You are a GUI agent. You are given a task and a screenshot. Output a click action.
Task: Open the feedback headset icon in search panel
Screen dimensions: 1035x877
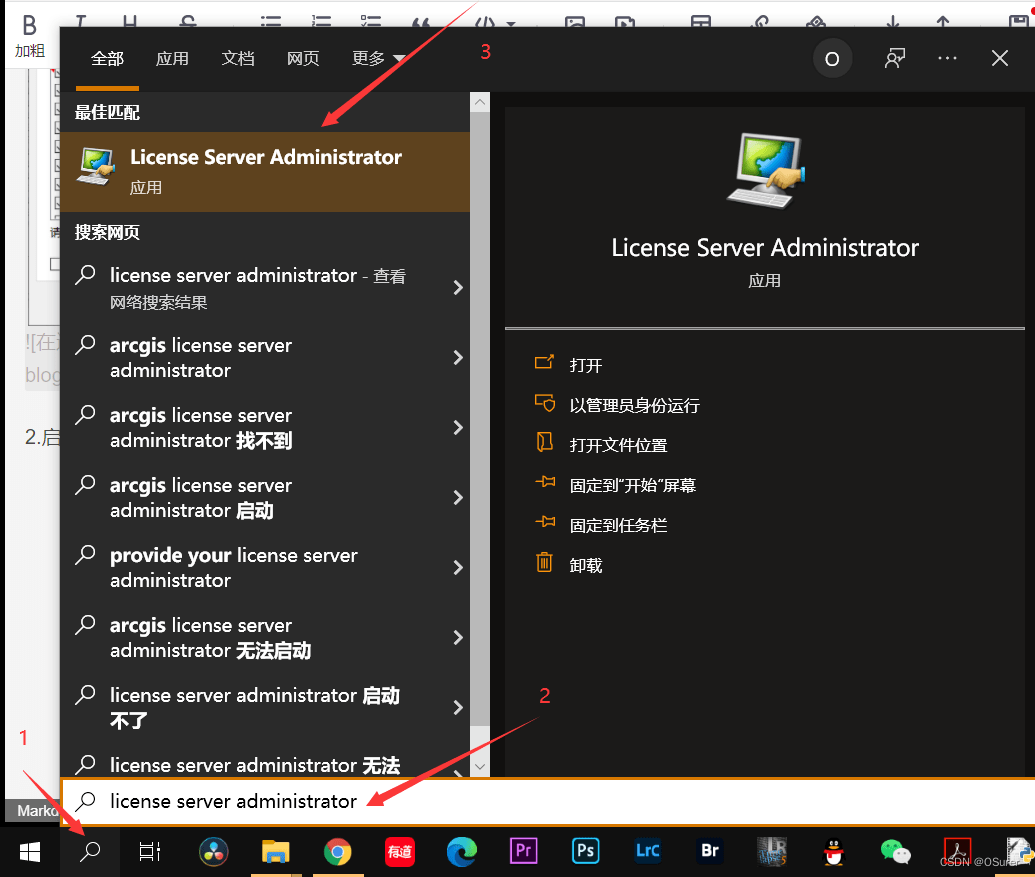point(894,58)
